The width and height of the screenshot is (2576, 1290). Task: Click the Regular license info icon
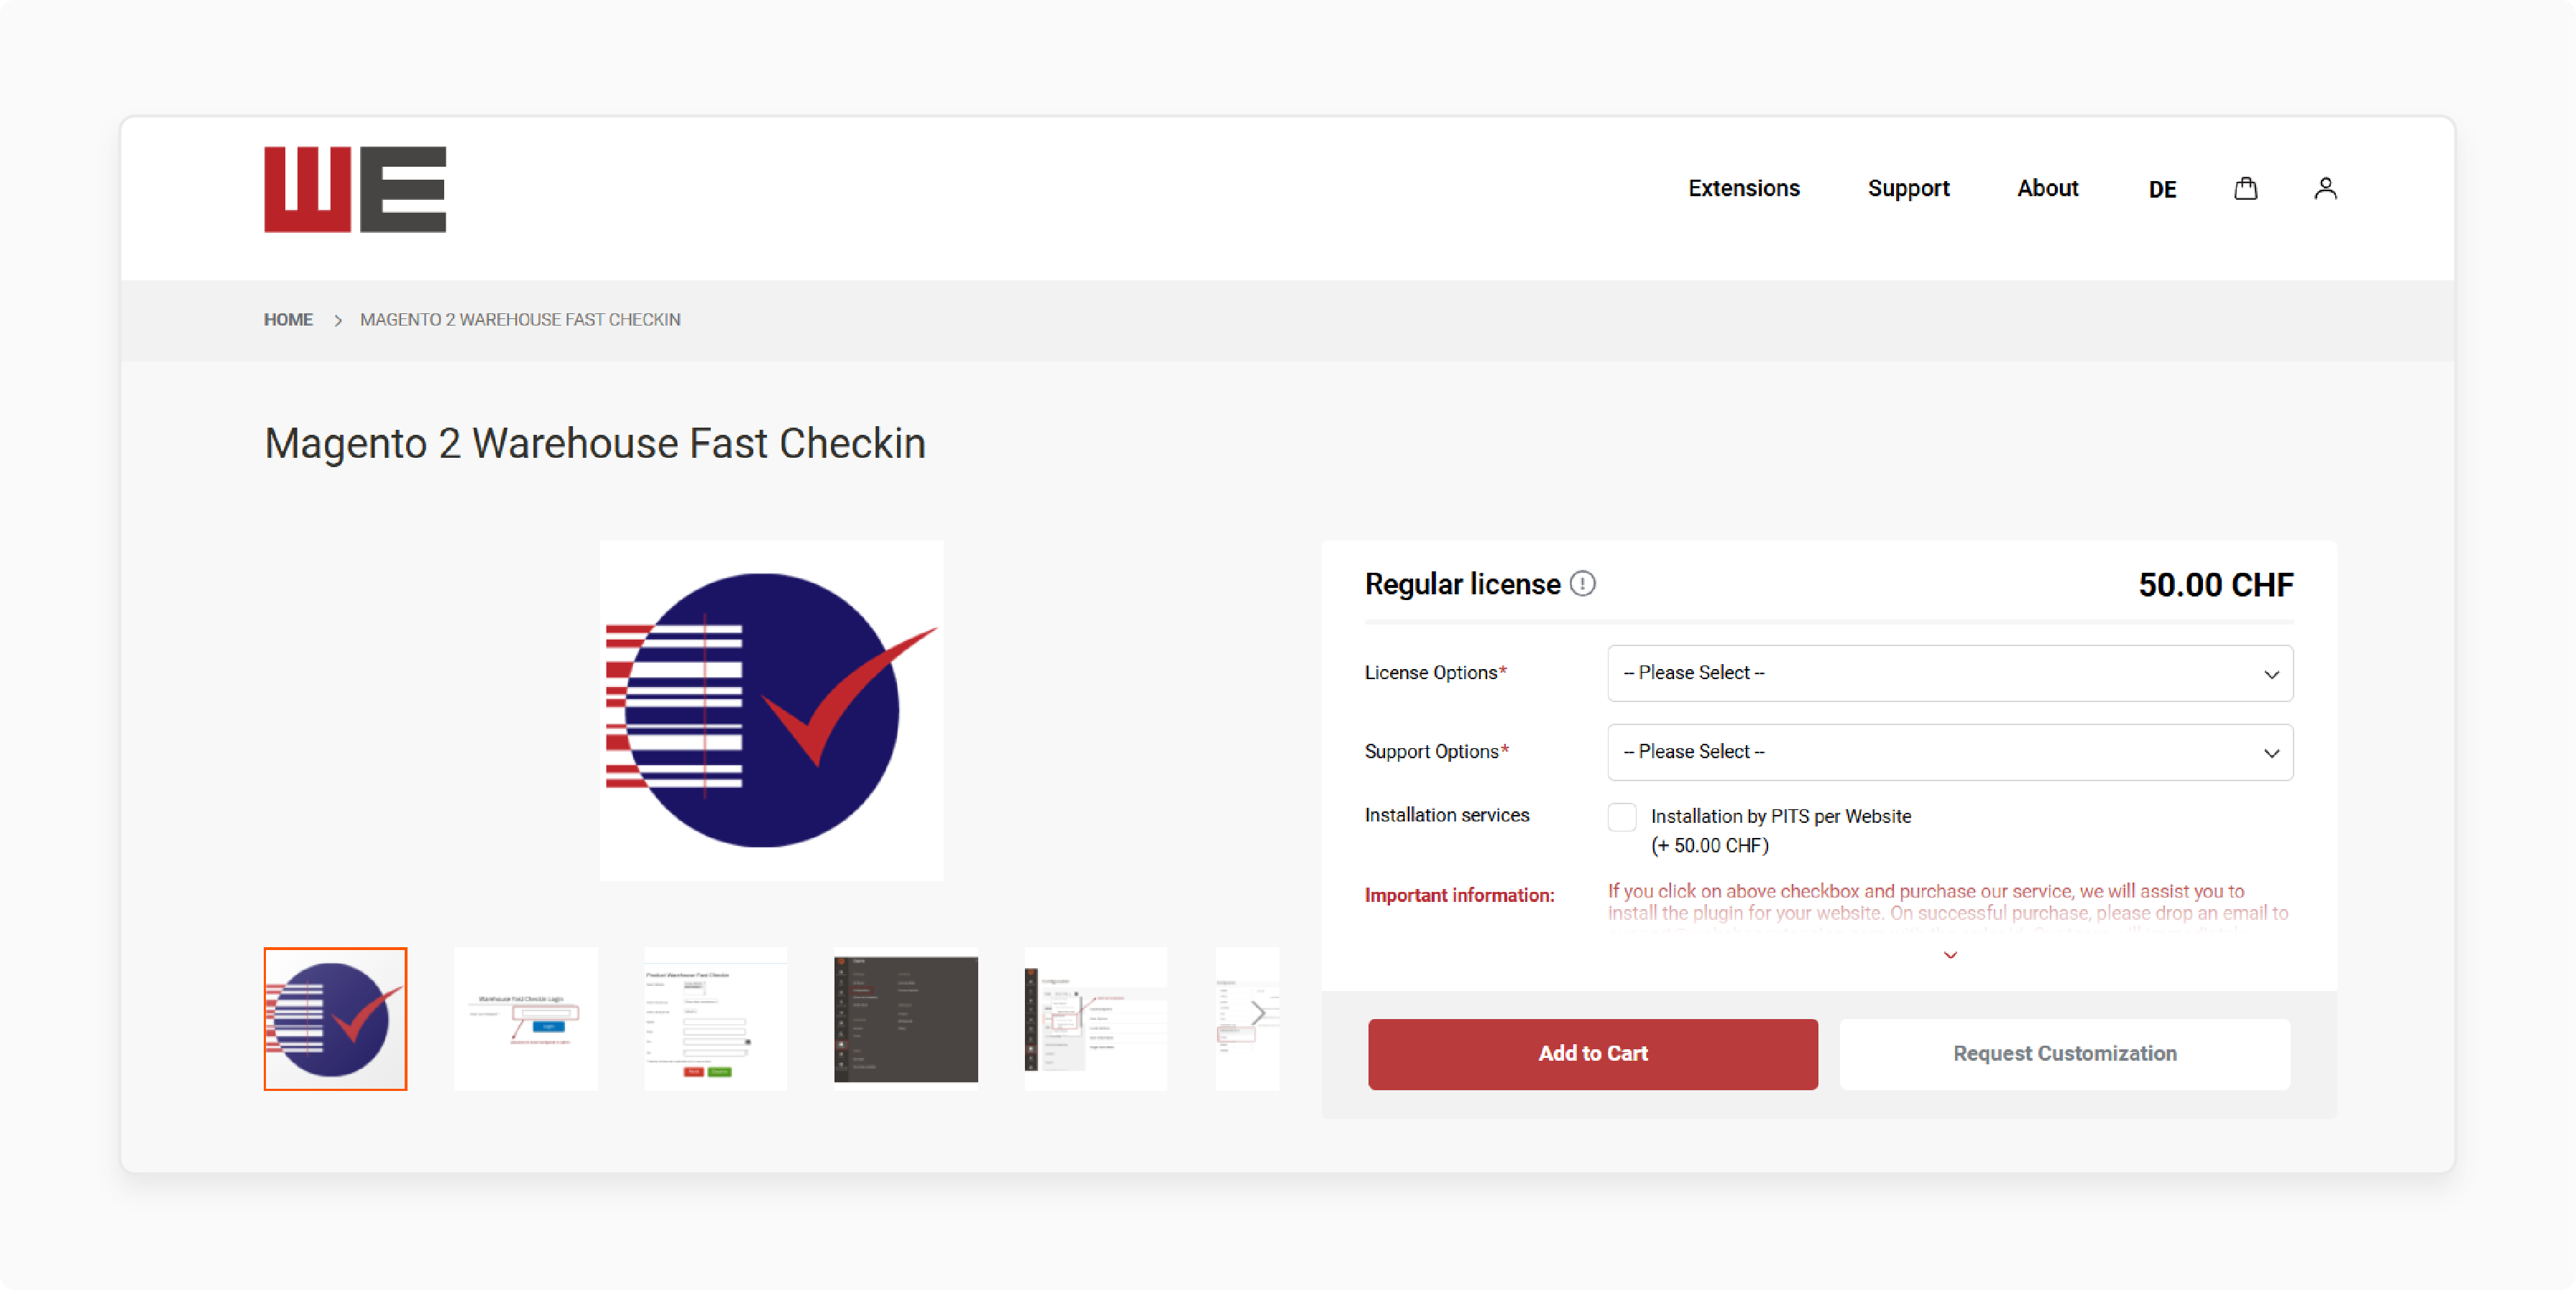1583,583
